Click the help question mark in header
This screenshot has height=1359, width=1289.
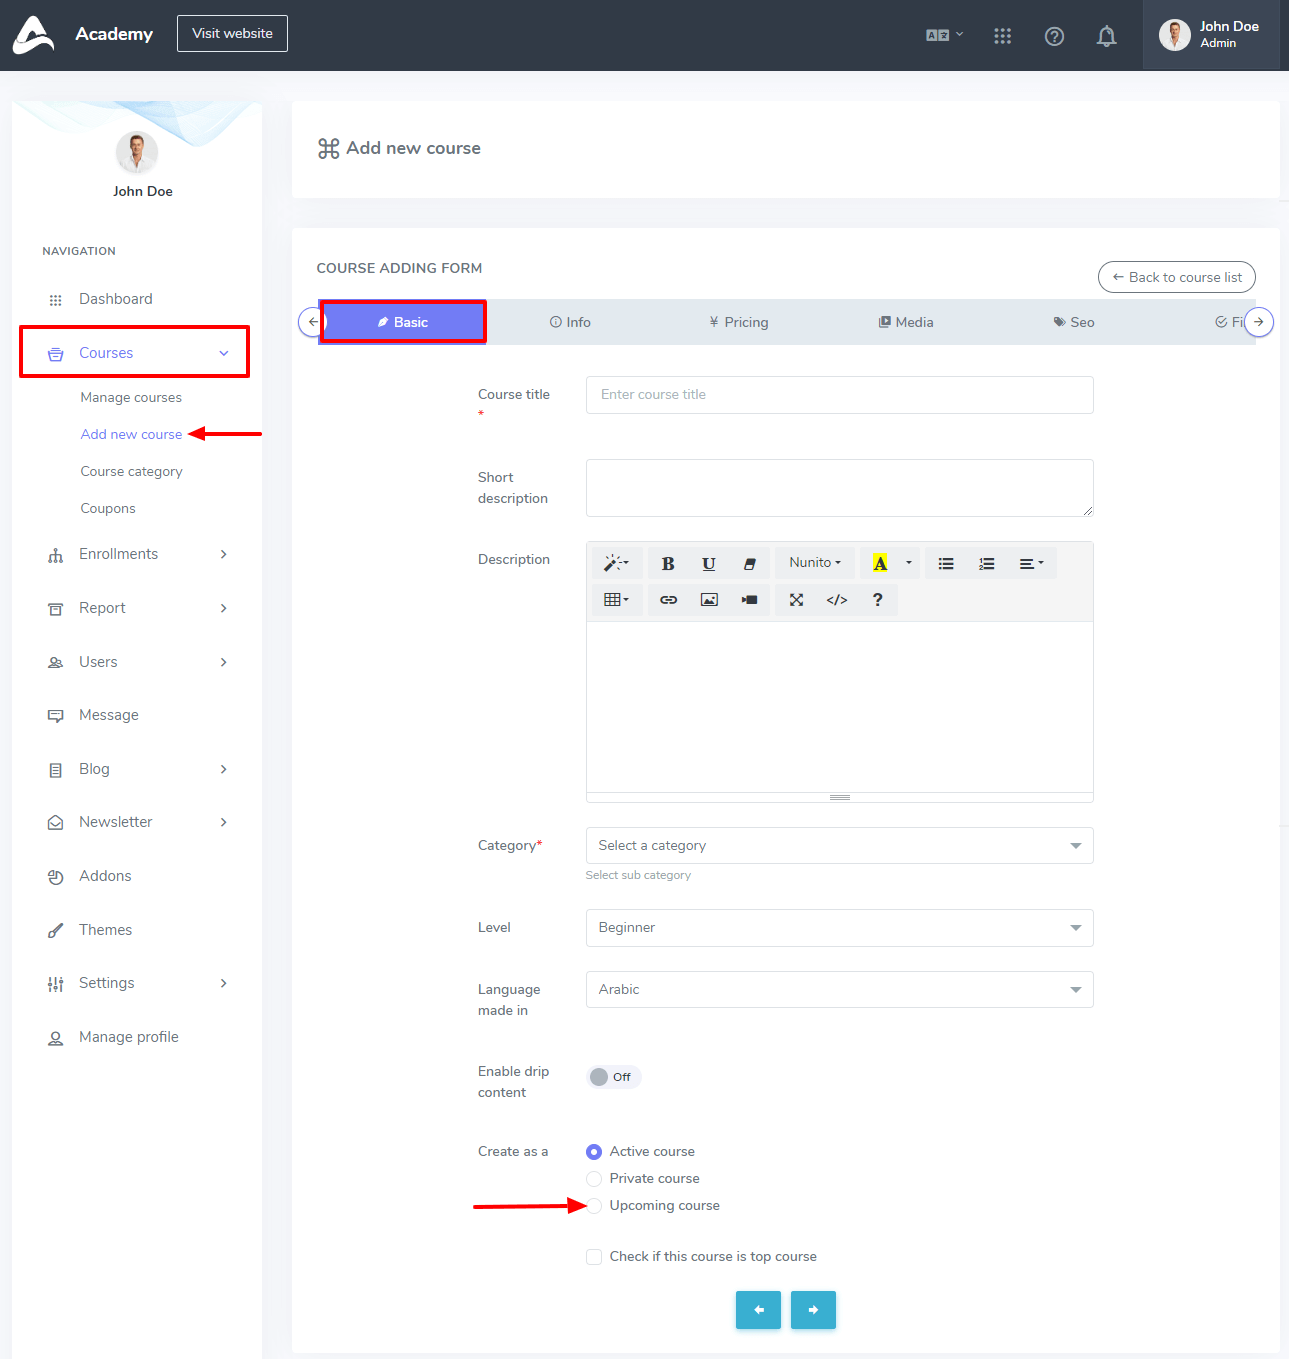coord(1054,36)
